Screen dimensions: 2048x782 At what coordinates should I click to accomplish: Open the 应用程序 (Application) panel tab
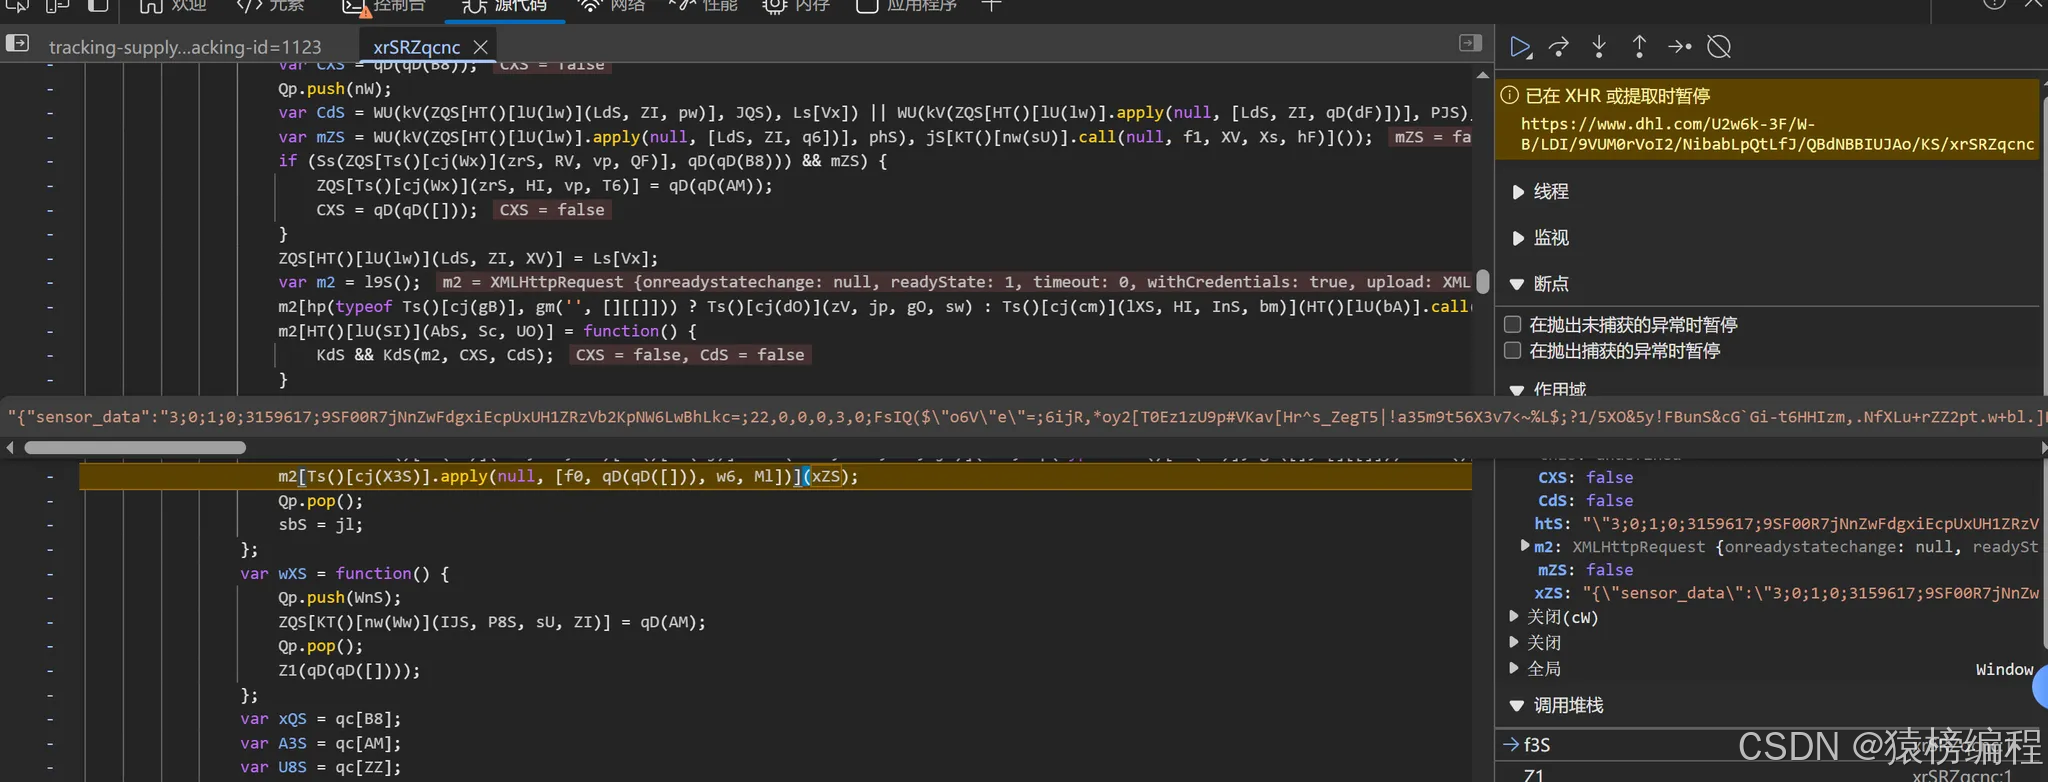click(907, 6)
